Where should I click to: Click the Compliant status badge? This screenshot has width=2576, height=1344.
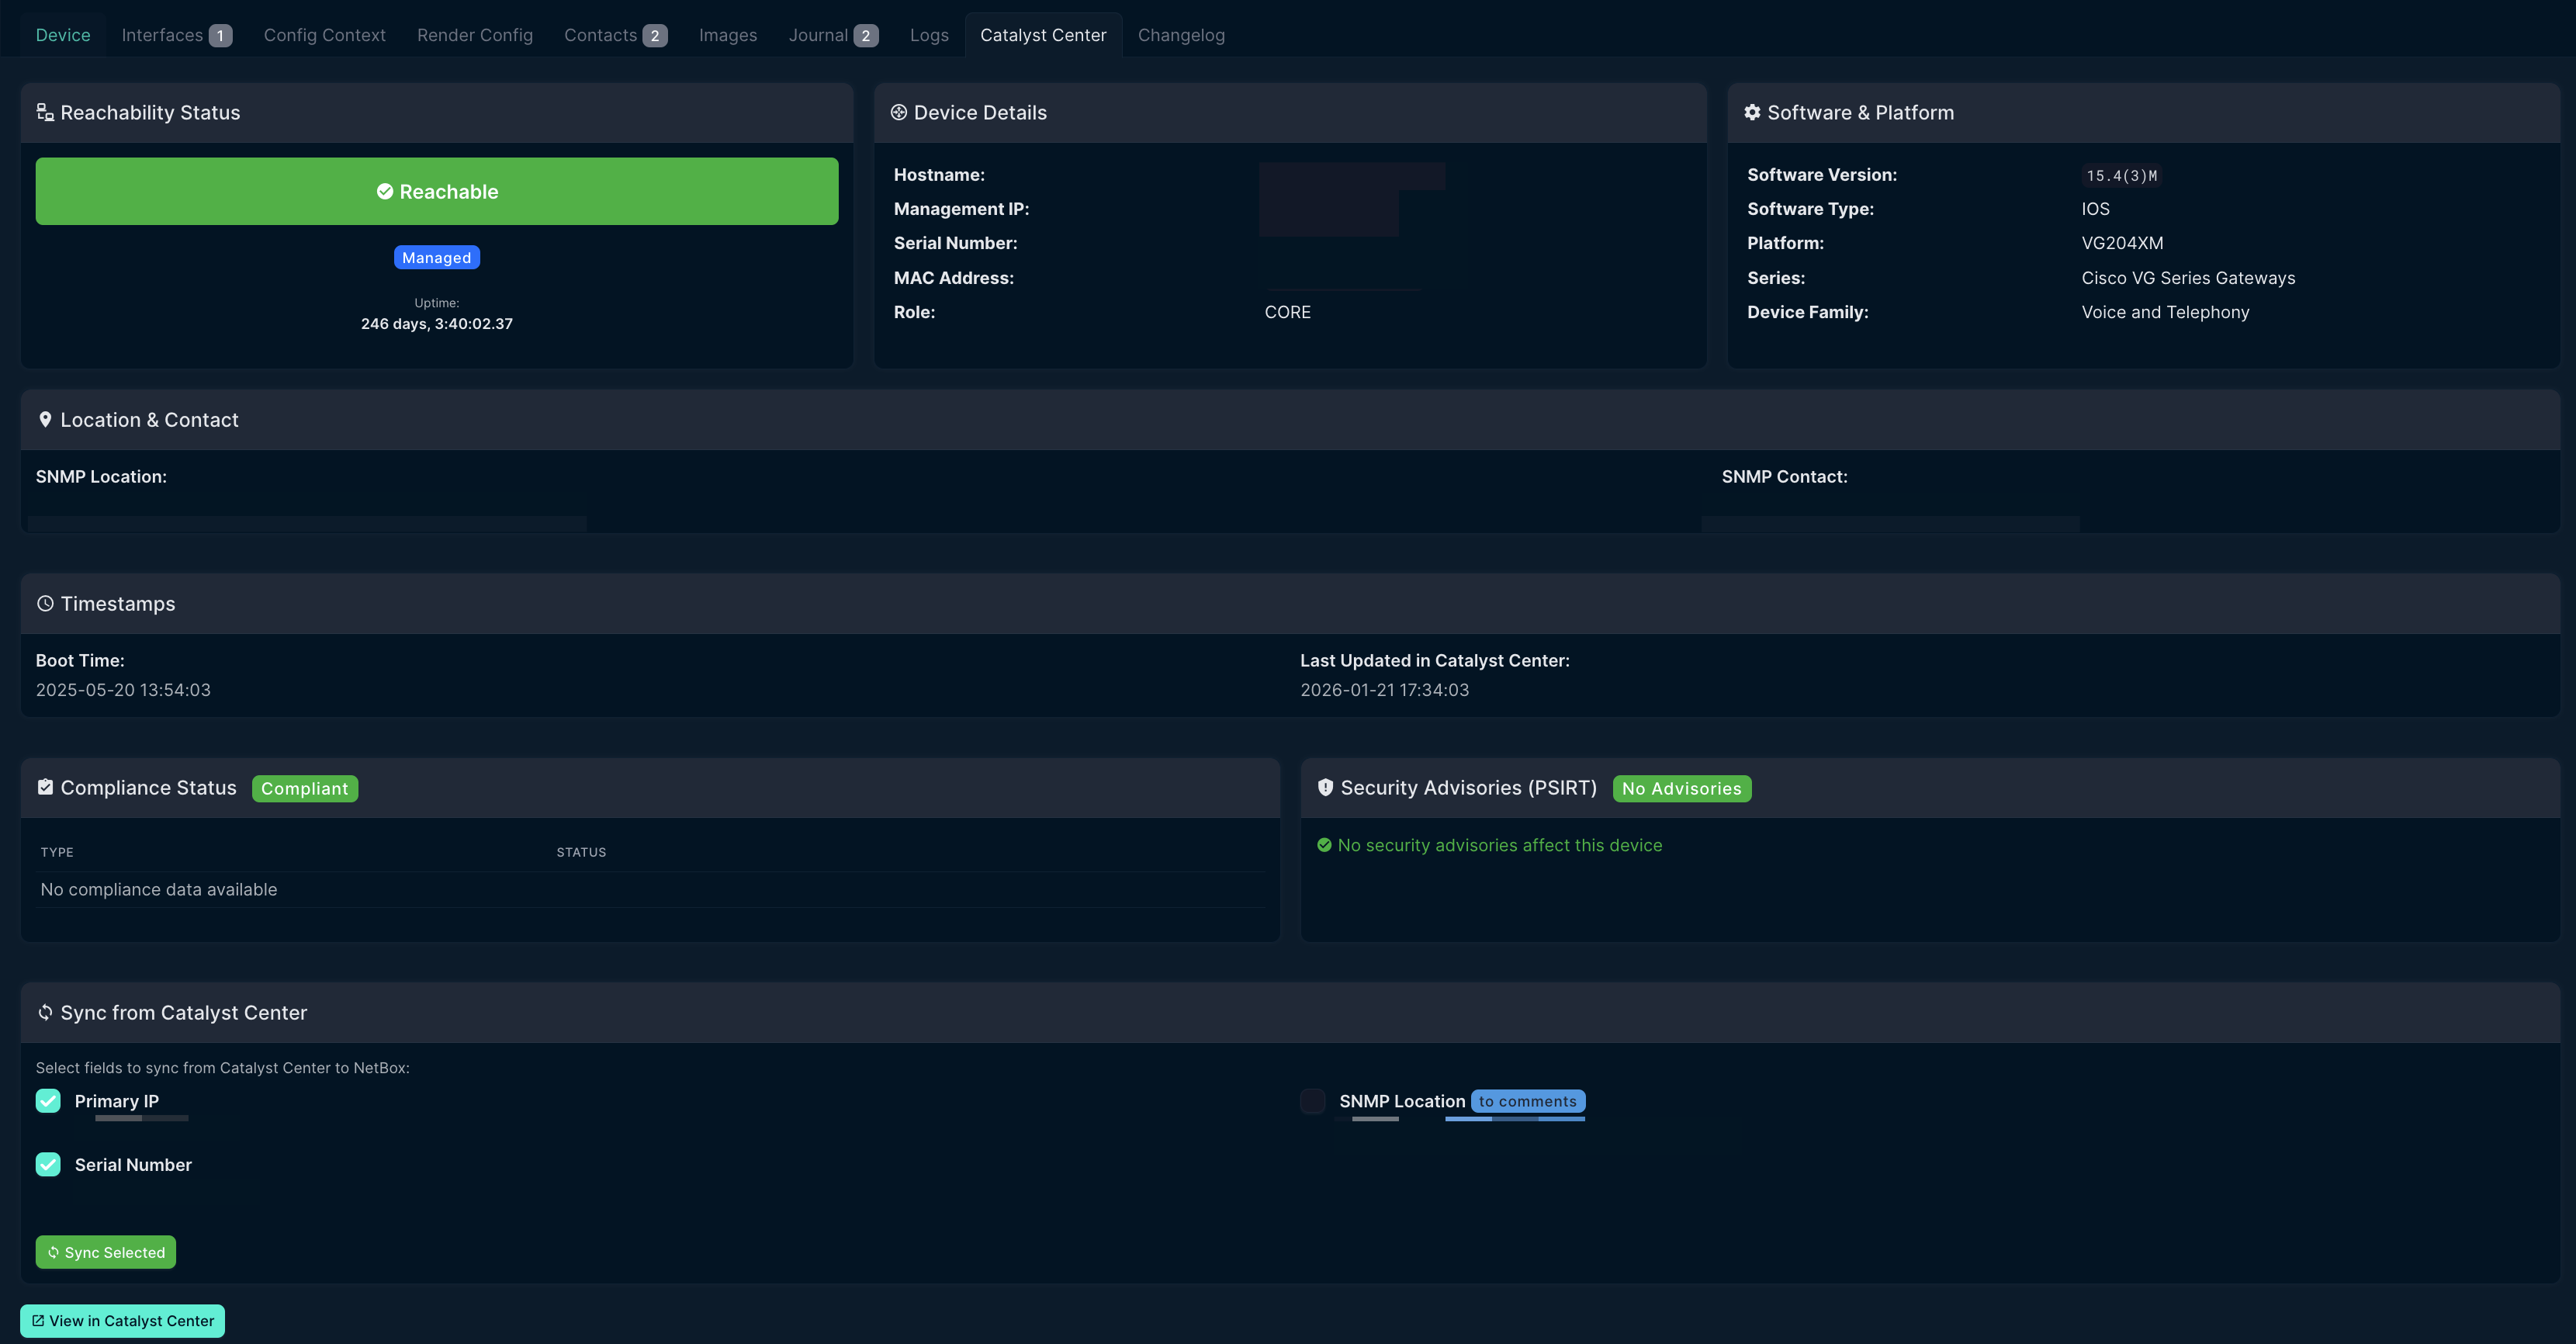coord(304,789)
